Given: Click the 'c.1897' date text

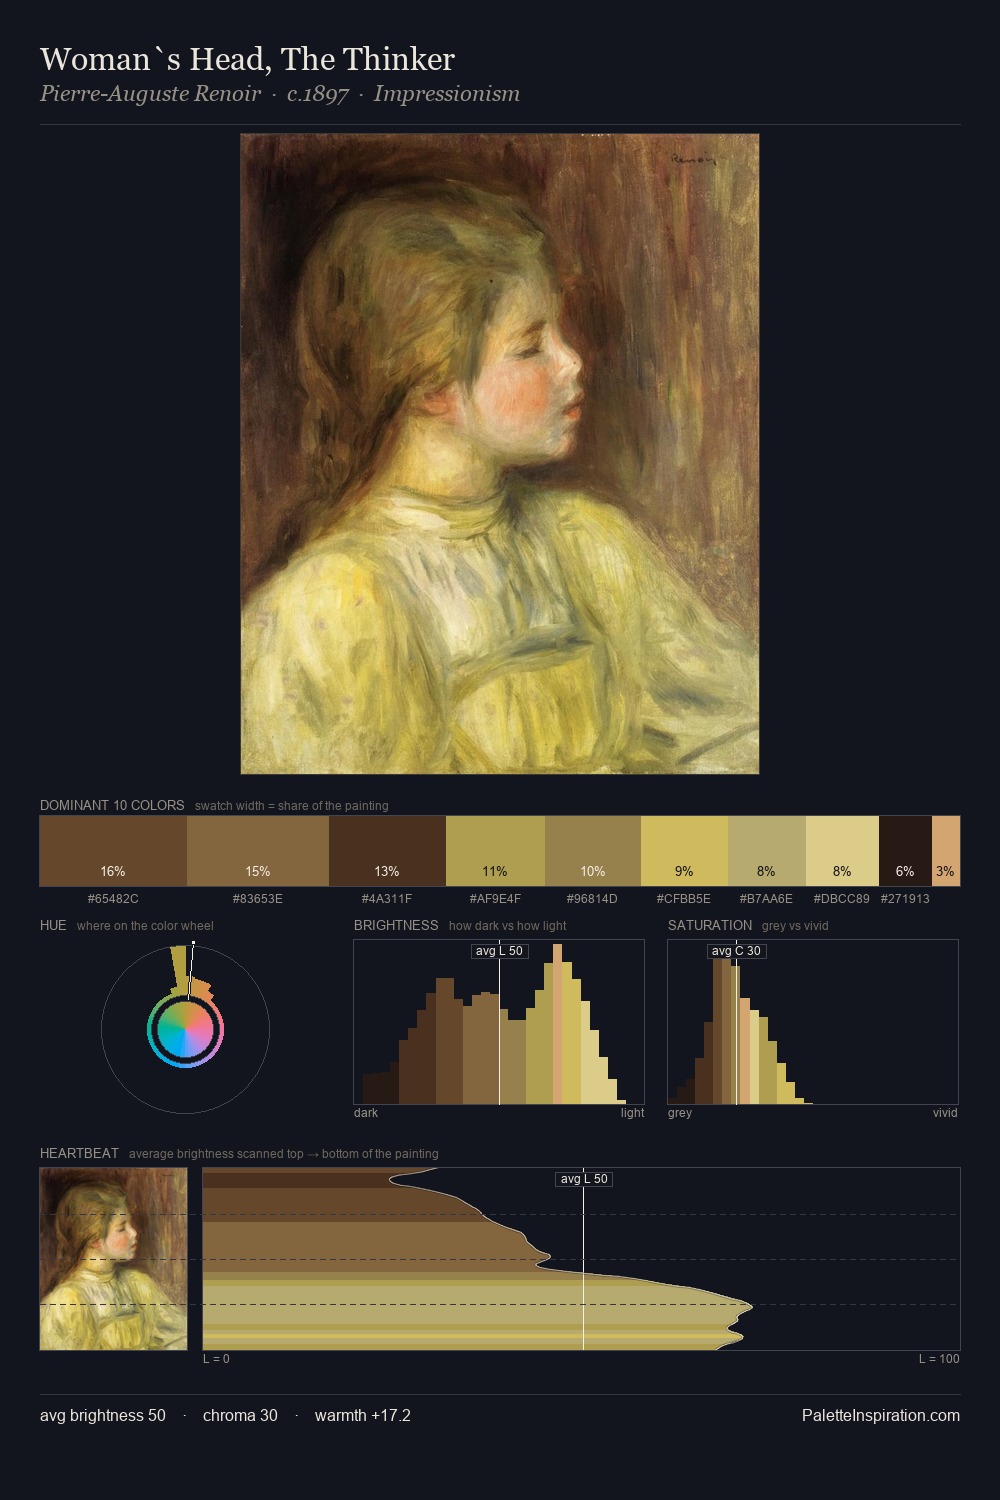Looking at the screenshot, I should (318, 94).
